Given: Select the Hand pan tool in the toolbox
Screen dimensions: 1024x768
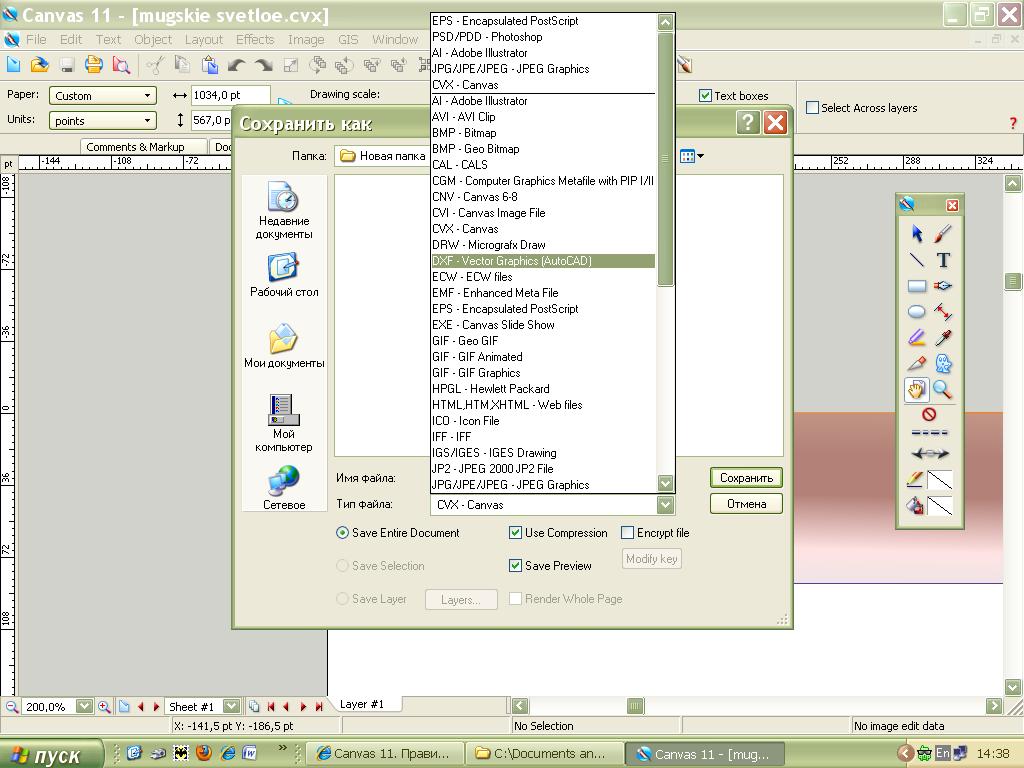Looking at the screenshot, I should (916, 389).
